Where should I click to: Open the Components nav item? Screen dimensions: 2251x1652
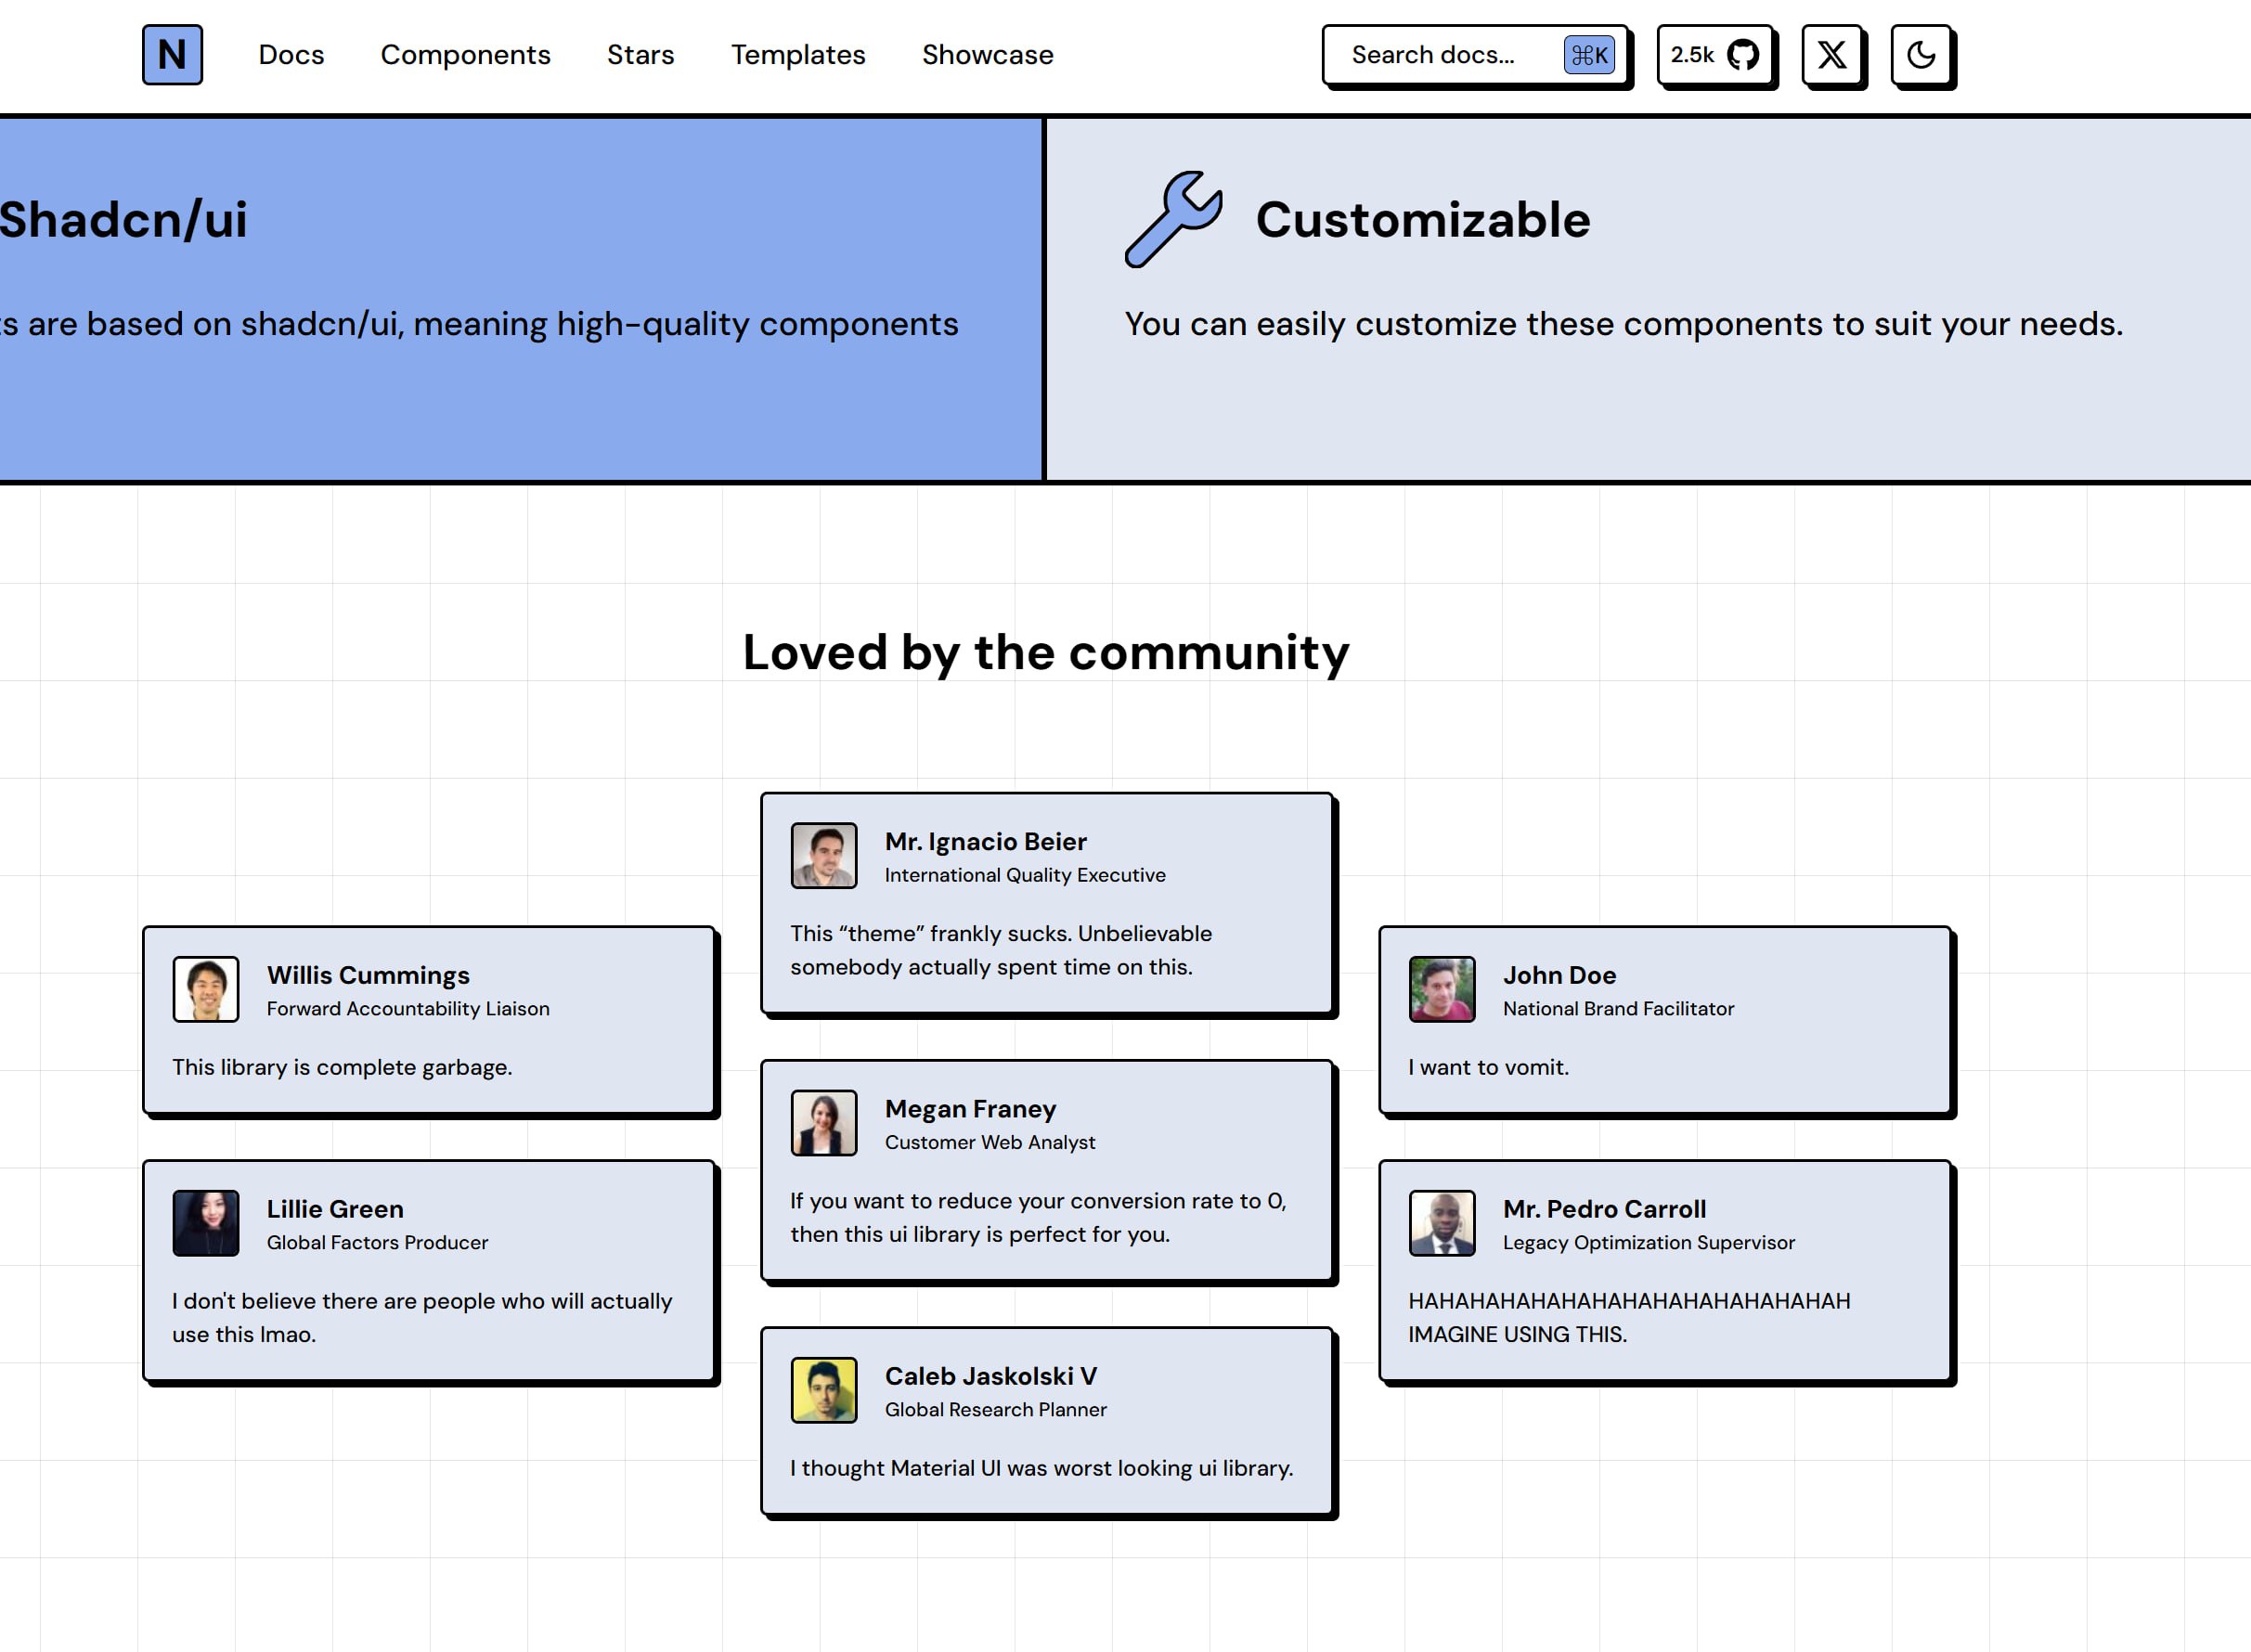point(465,55)
